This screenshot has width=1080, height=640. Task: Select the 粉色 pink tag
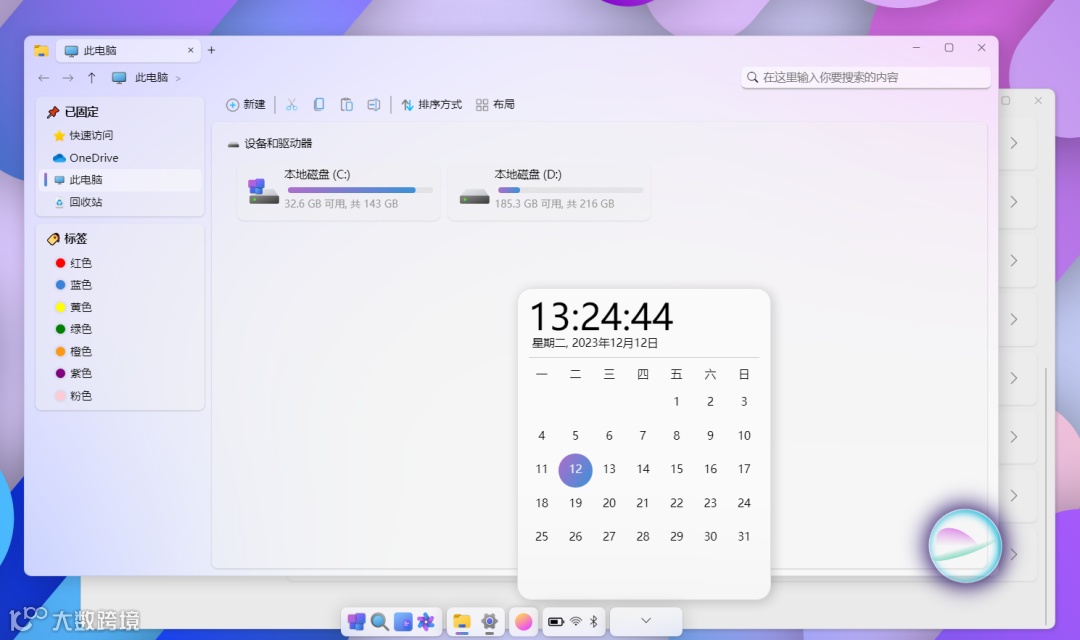pyautogui.click(x=74, y=396)
